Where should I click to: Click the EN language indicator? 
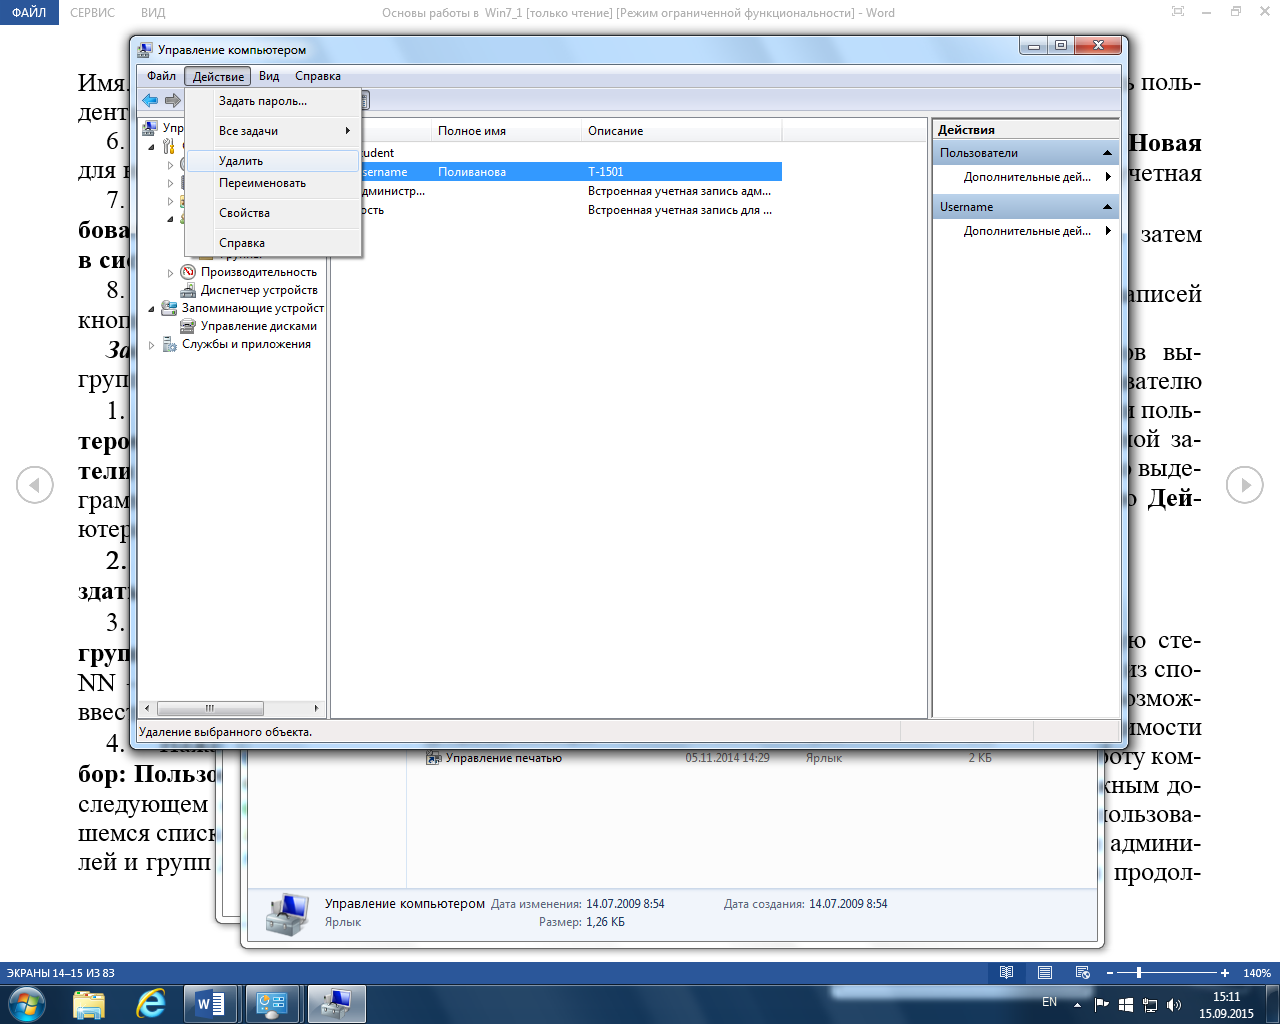pyautogui.click(x=1049, y=1002)
